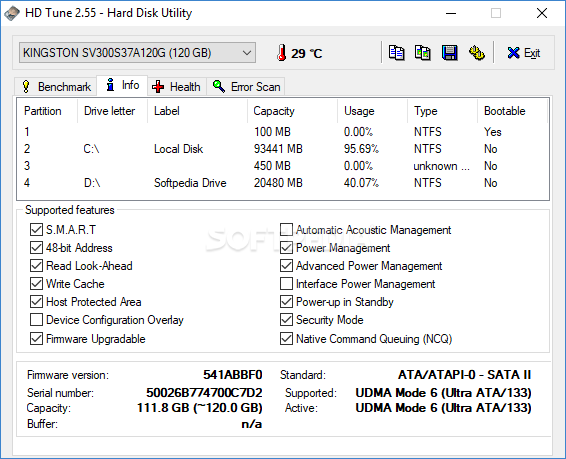This screenshot has height=459, width=566.
Task: Click the Partition column header
Action: 47,111
